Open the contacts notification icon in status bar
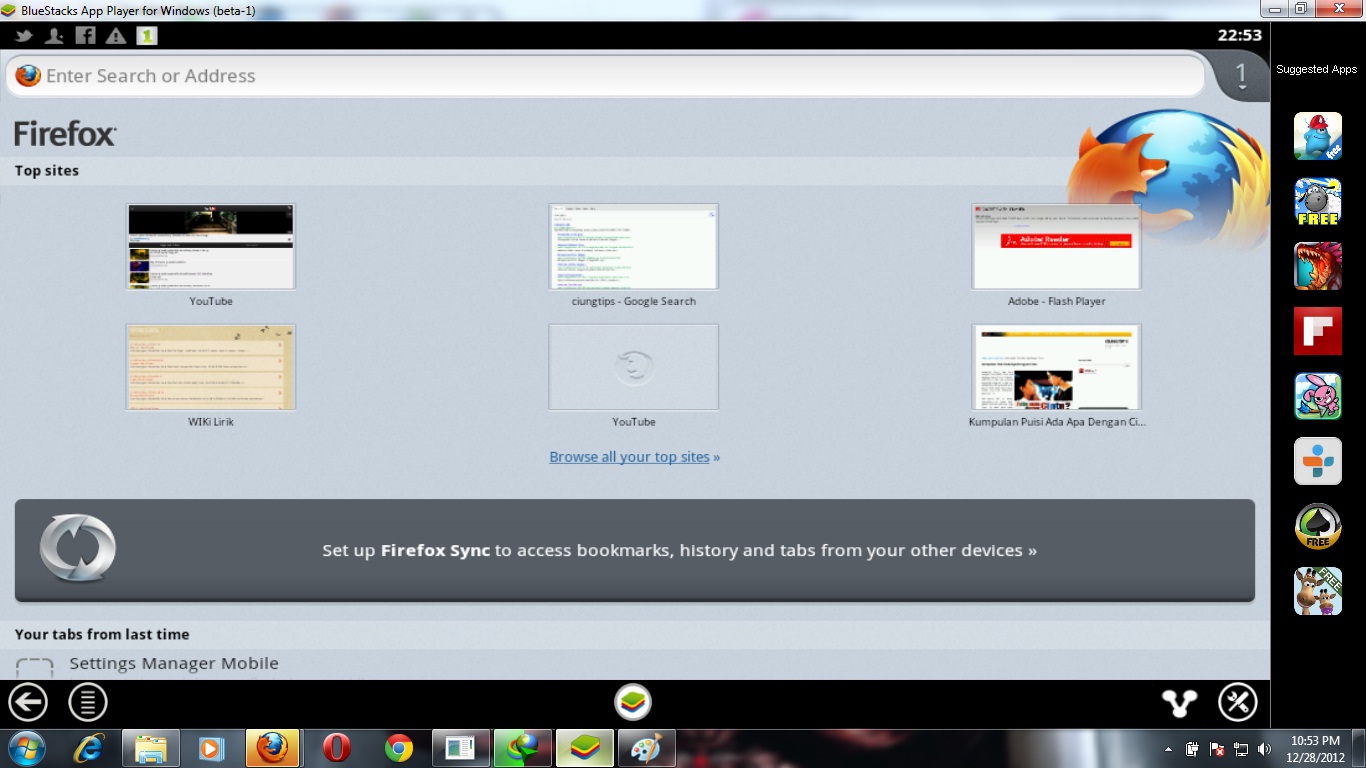 pos(54,36)
